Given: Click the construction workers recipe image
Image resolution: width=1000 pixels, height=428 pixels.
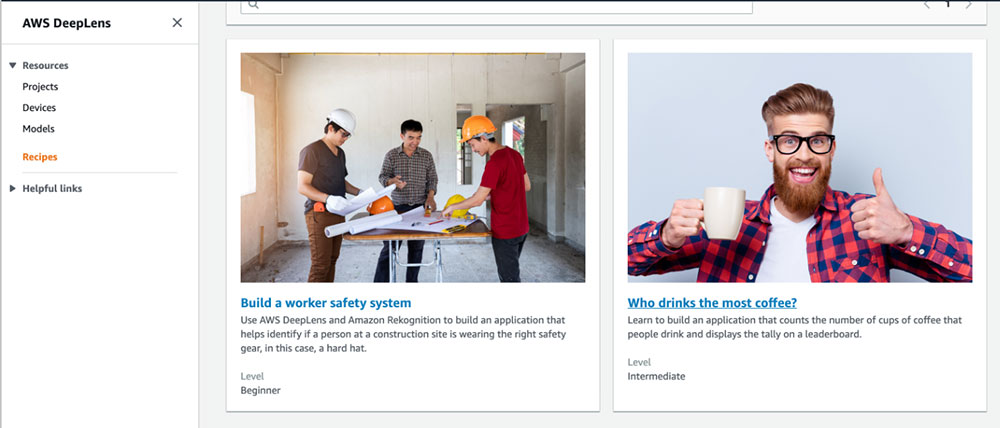Looking at the screenshot, I should coord(413,167).
